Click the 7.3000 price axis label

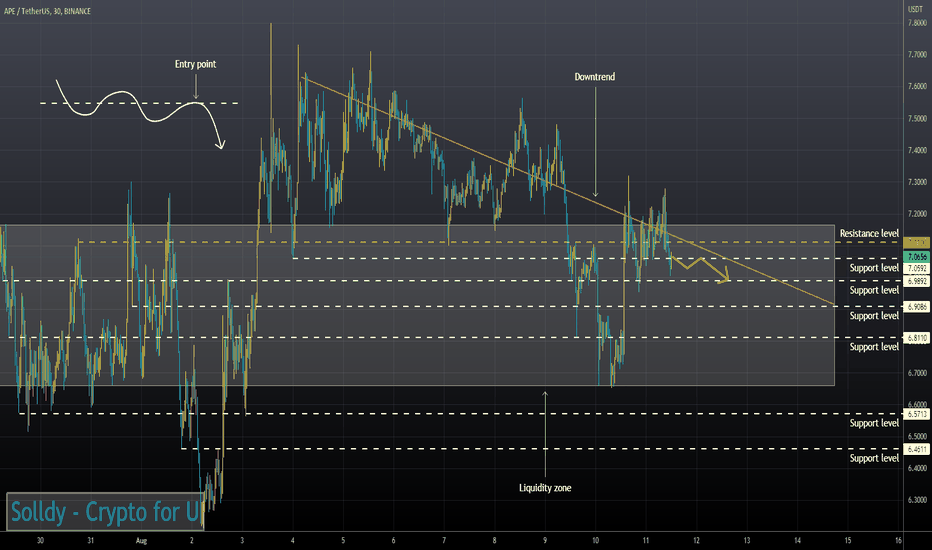[917, 182]
